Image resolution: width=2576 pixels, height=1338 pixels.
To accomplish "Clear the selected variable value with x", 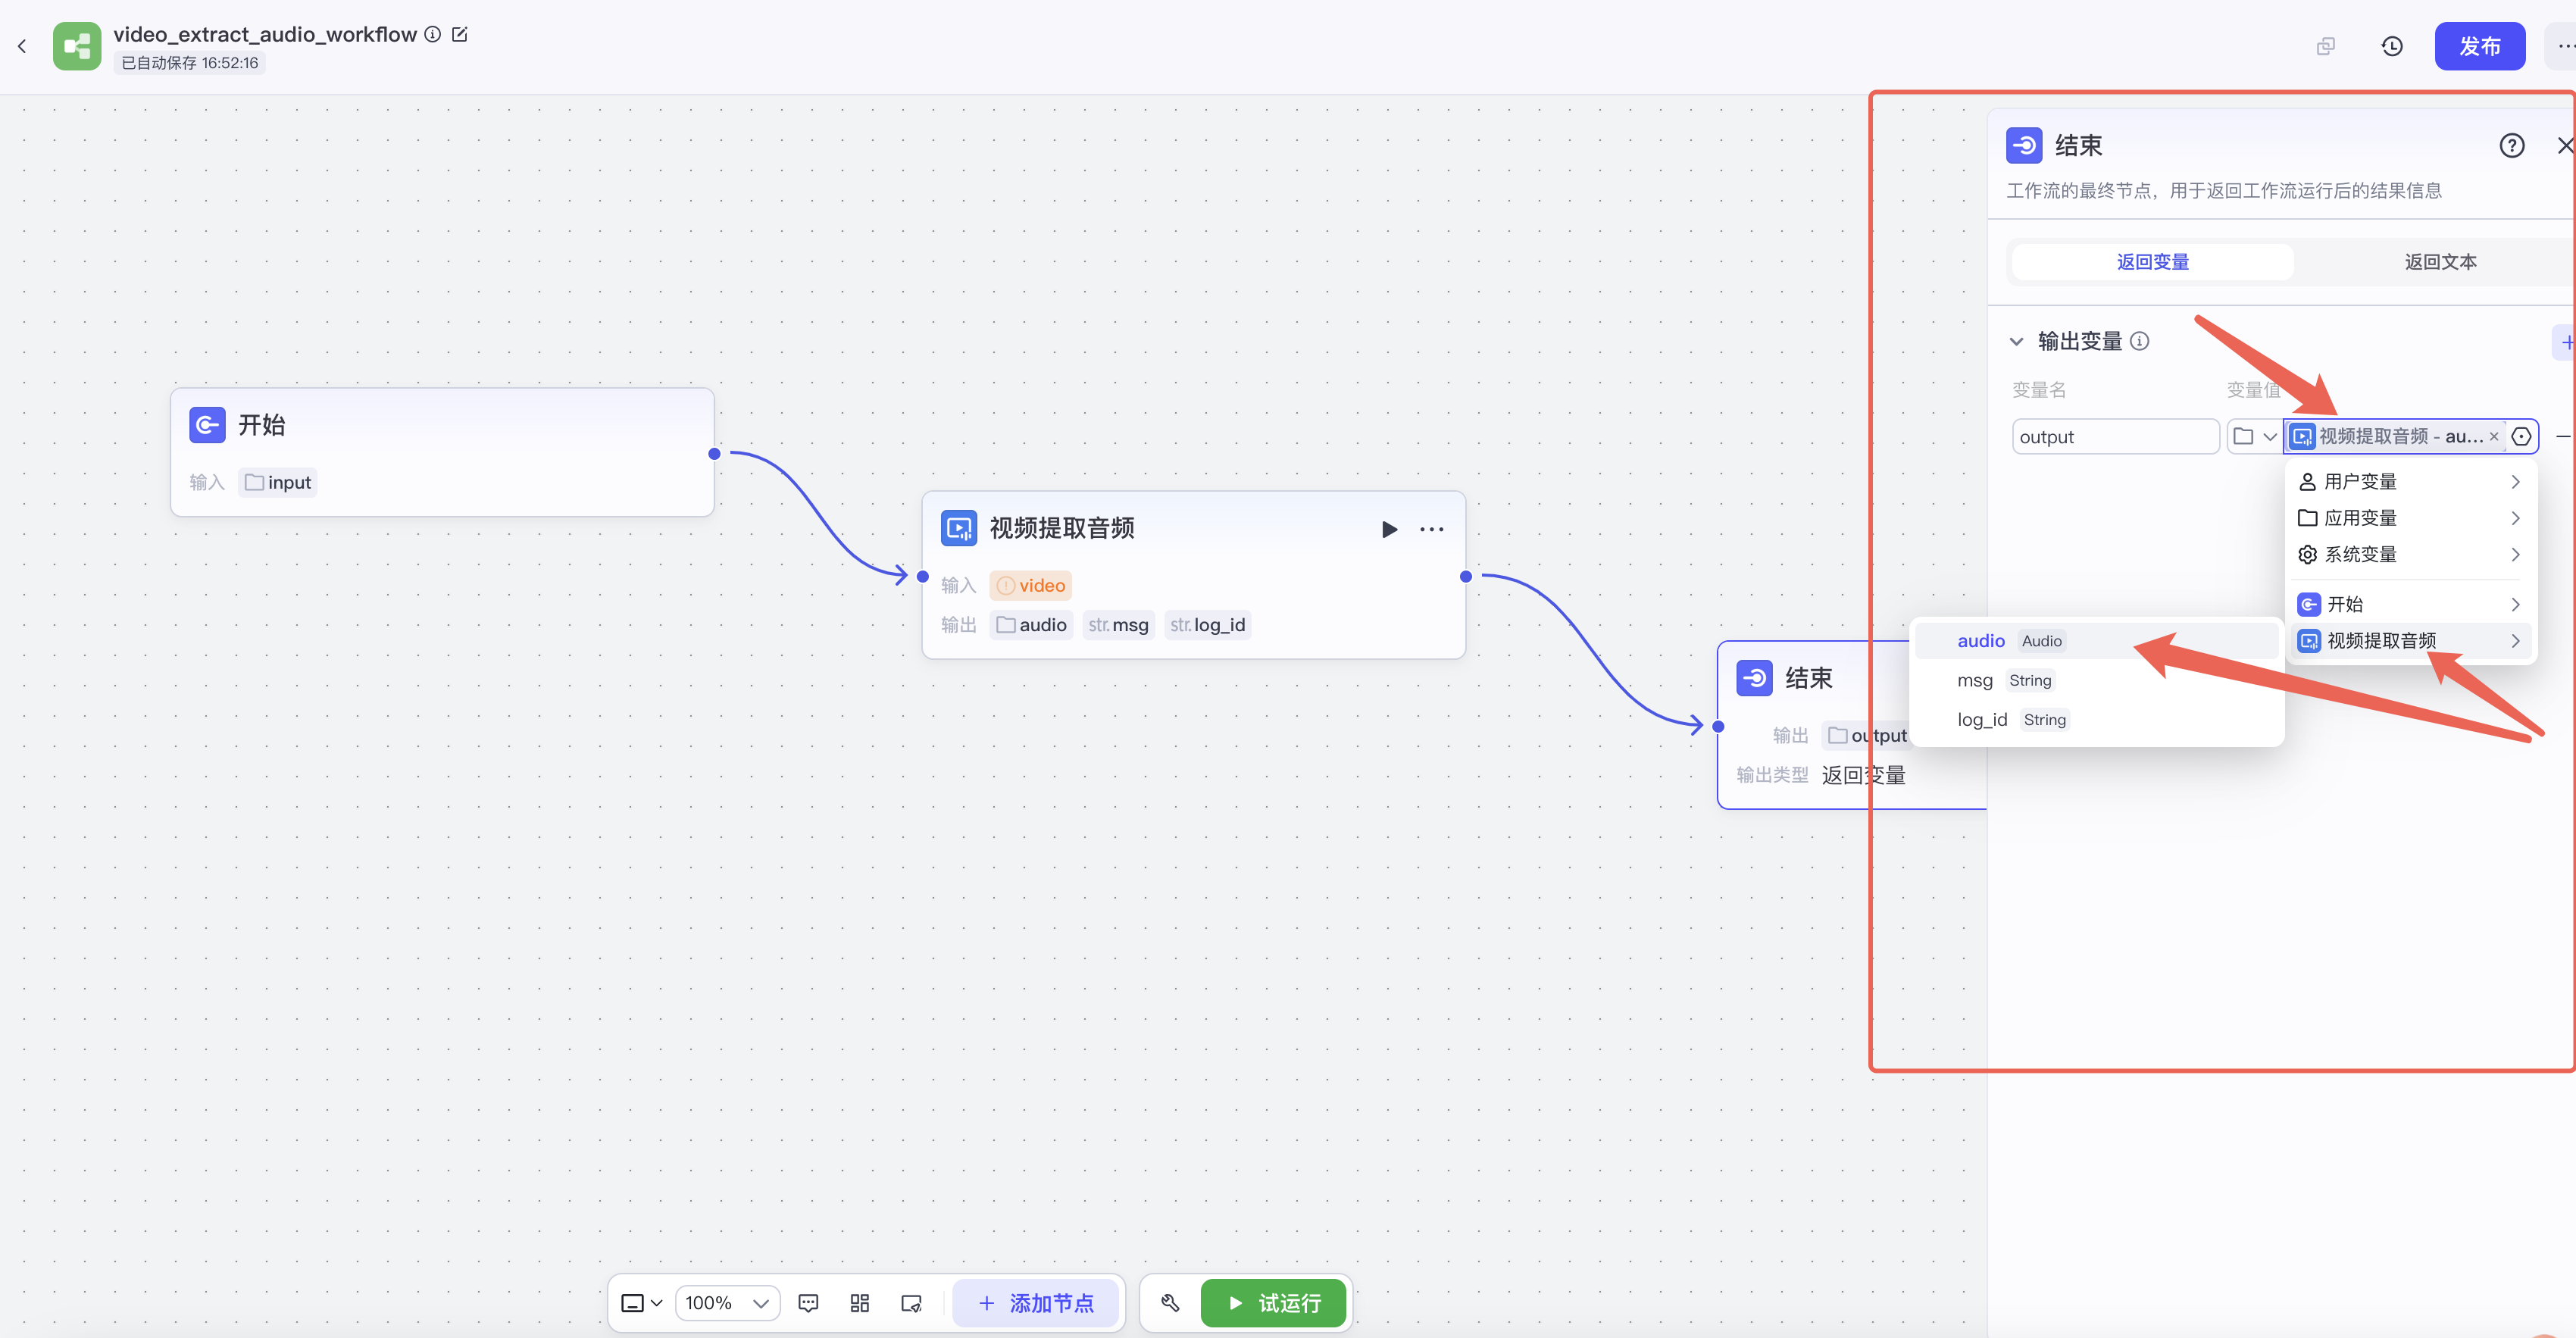I will click(x=2494, y=437).
